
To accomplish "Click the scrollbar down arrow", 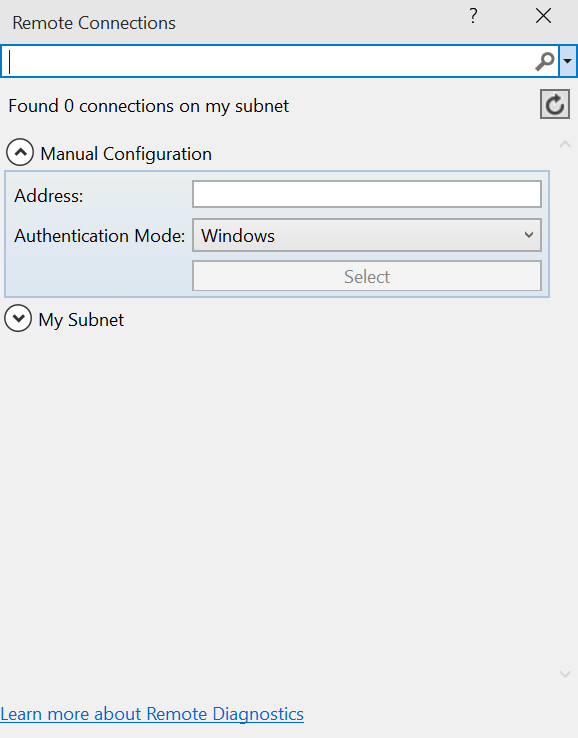I will pos(565,674).
